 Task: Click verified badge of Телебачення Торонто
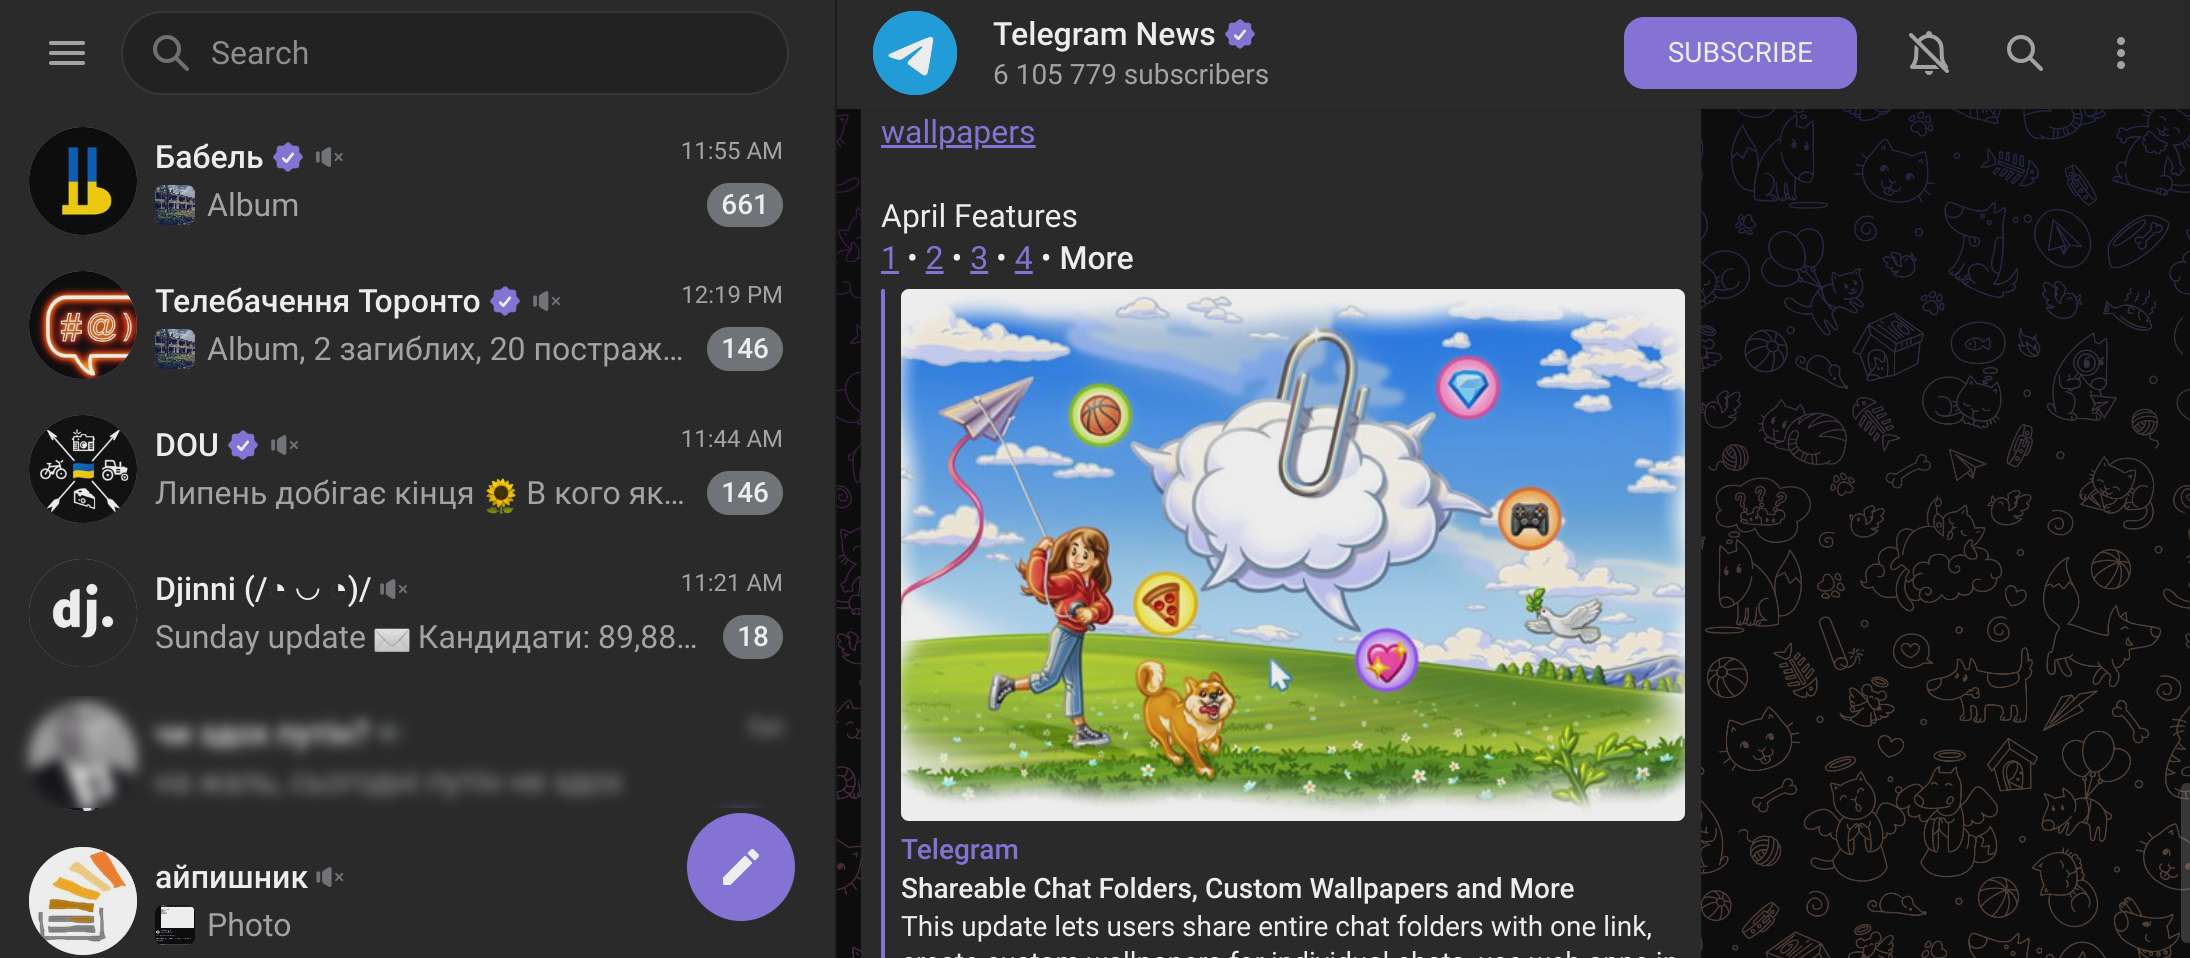click(x=505, y=301)
